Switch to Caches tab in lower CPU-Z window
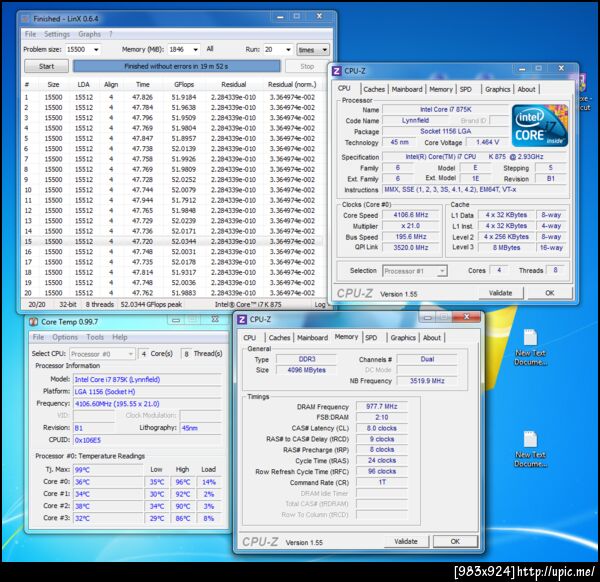The height and width of the screenshot is (582, 600). (x=279, y=337)
